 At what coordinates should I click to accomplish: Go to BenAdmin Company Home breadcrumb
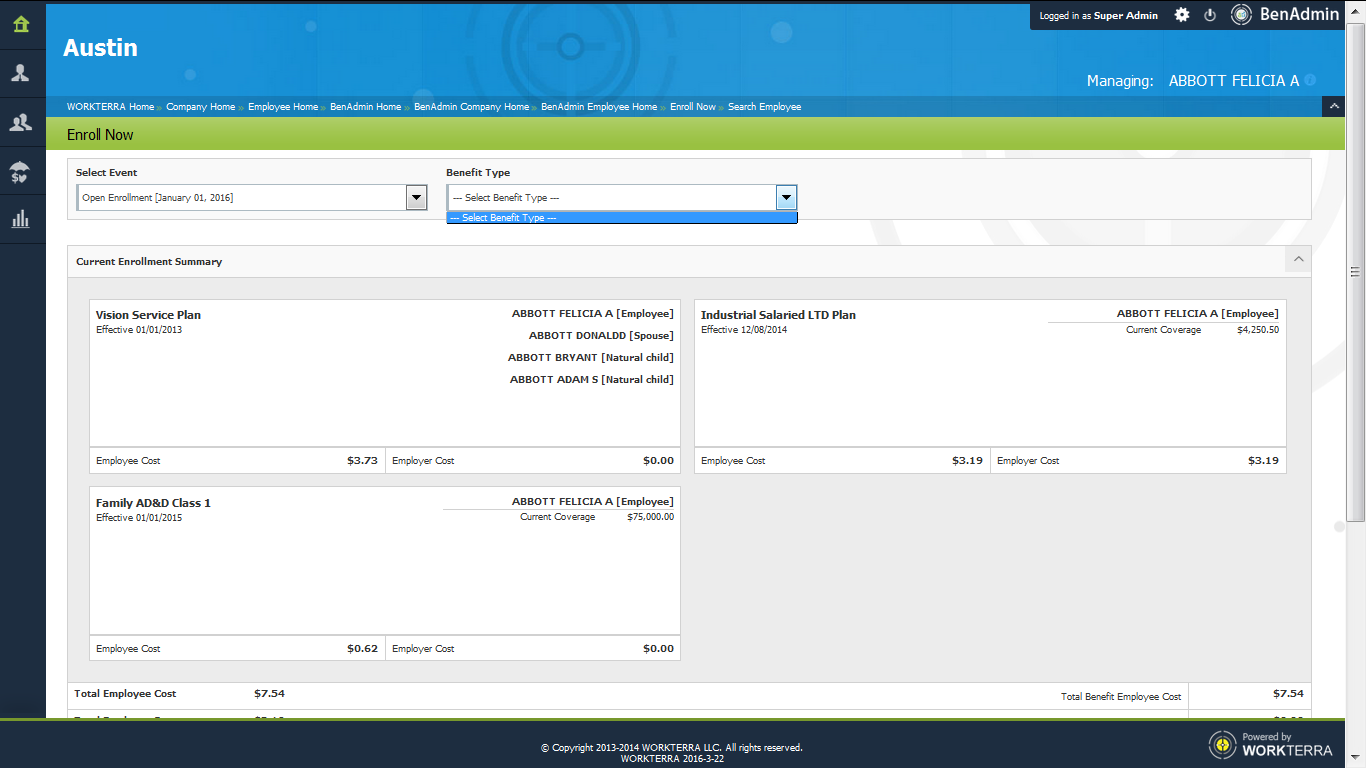coord(472,107)
